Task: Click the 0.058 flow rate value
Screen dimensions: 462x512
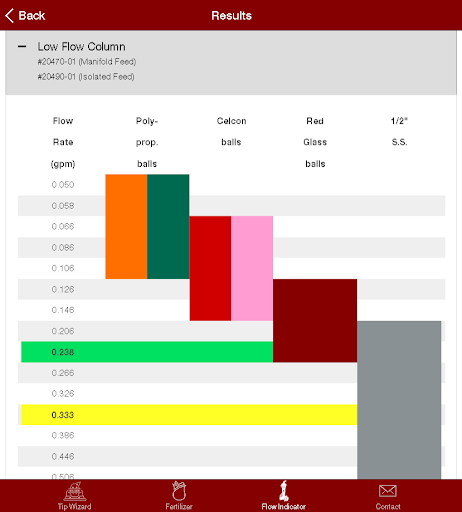Action: pos(63,206)
